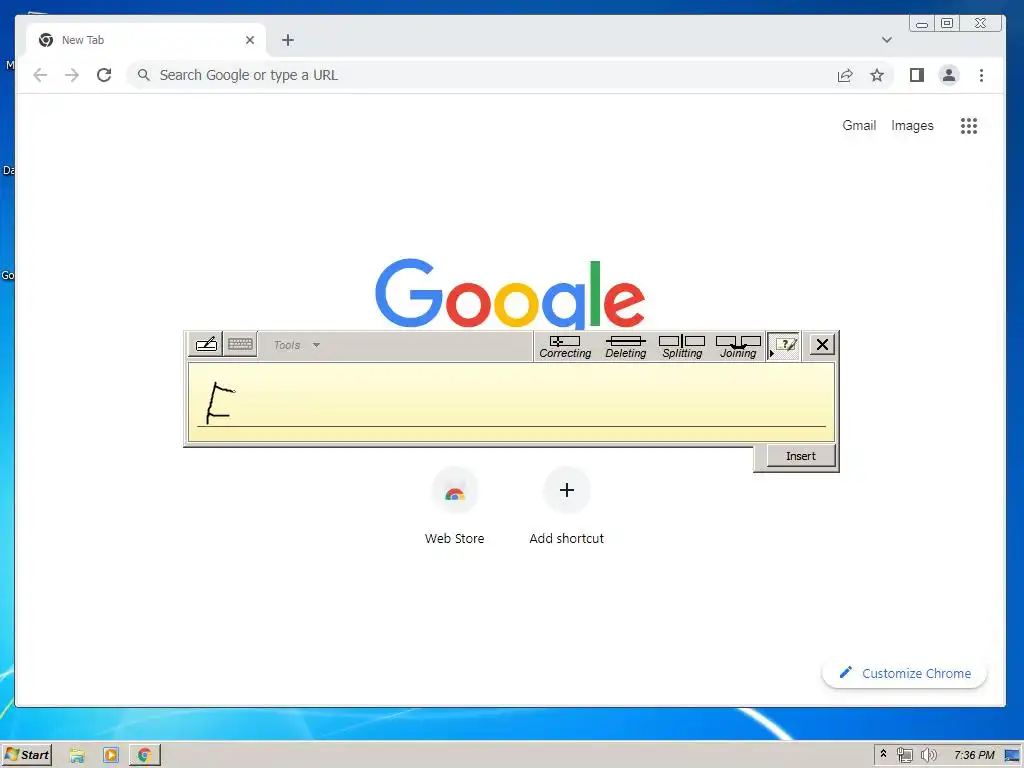Open the Images link

pos(912,125)
